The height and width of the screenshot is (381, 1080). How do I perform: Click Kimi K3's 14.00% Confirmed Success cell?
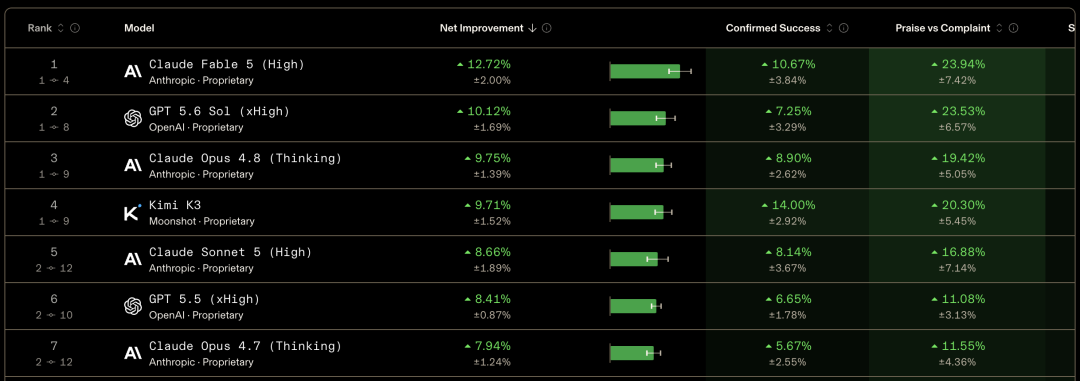(x=787, y=212)
